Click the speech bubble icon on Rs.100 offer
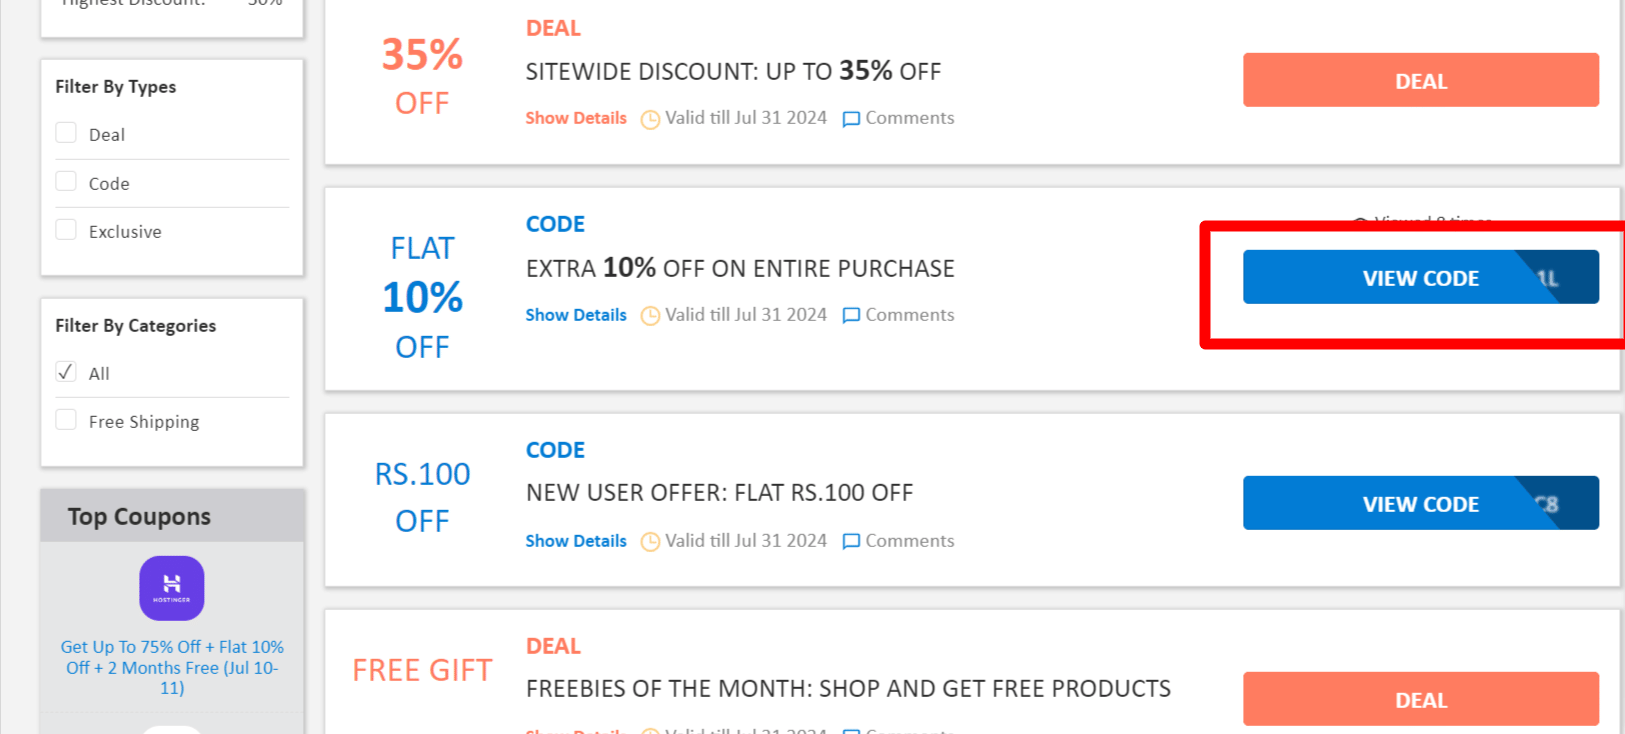Viewport: 1625px width, 734px height. [851, 541]
